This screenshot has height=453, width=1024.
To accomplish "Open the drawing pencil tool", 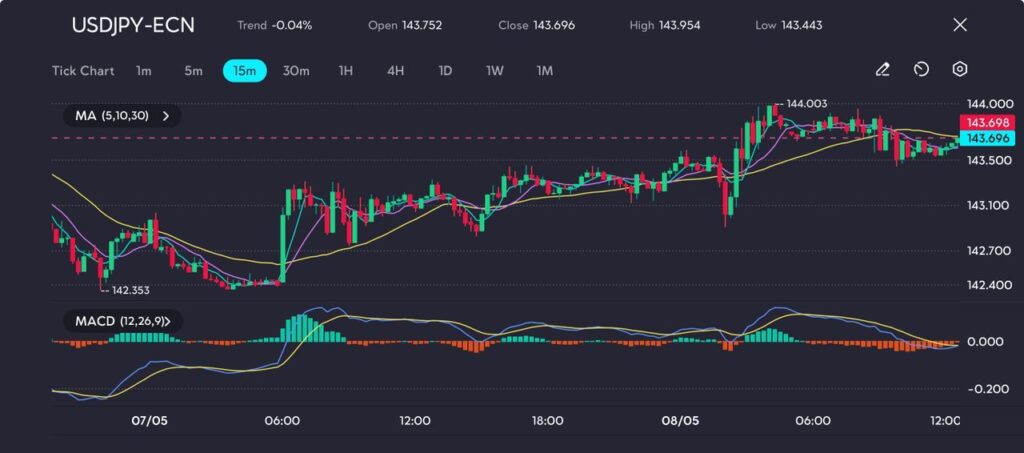I will tap(882, 70).
